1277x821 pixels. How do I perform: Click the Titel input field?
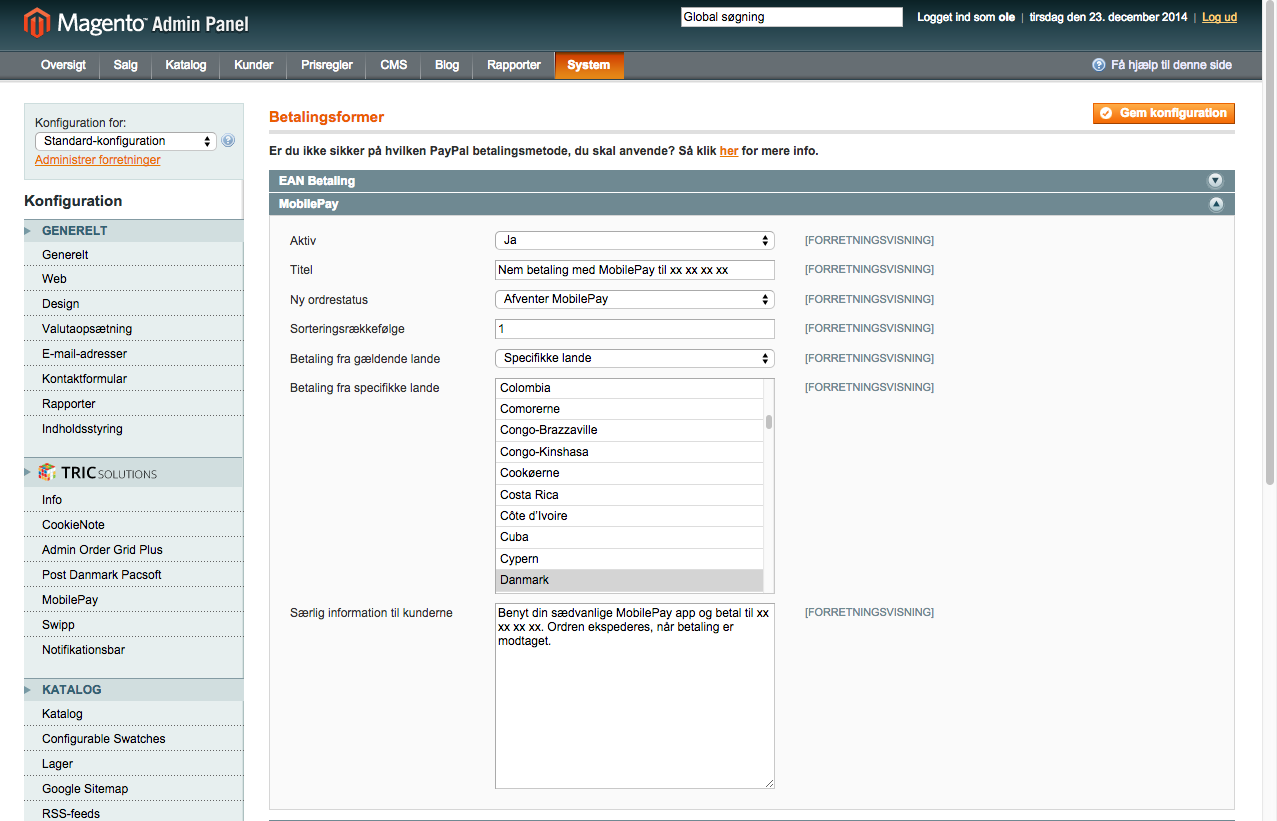pos(634,270)
